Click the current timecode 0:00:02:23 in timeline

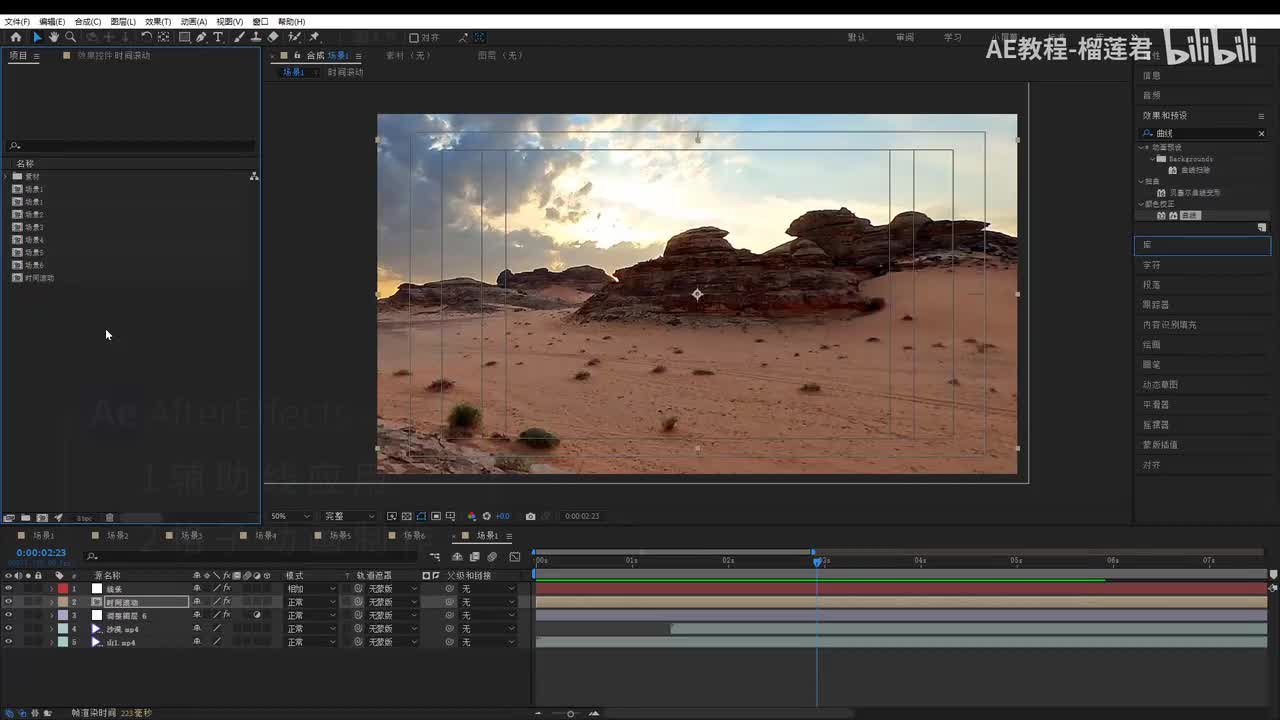pos(41,553)
